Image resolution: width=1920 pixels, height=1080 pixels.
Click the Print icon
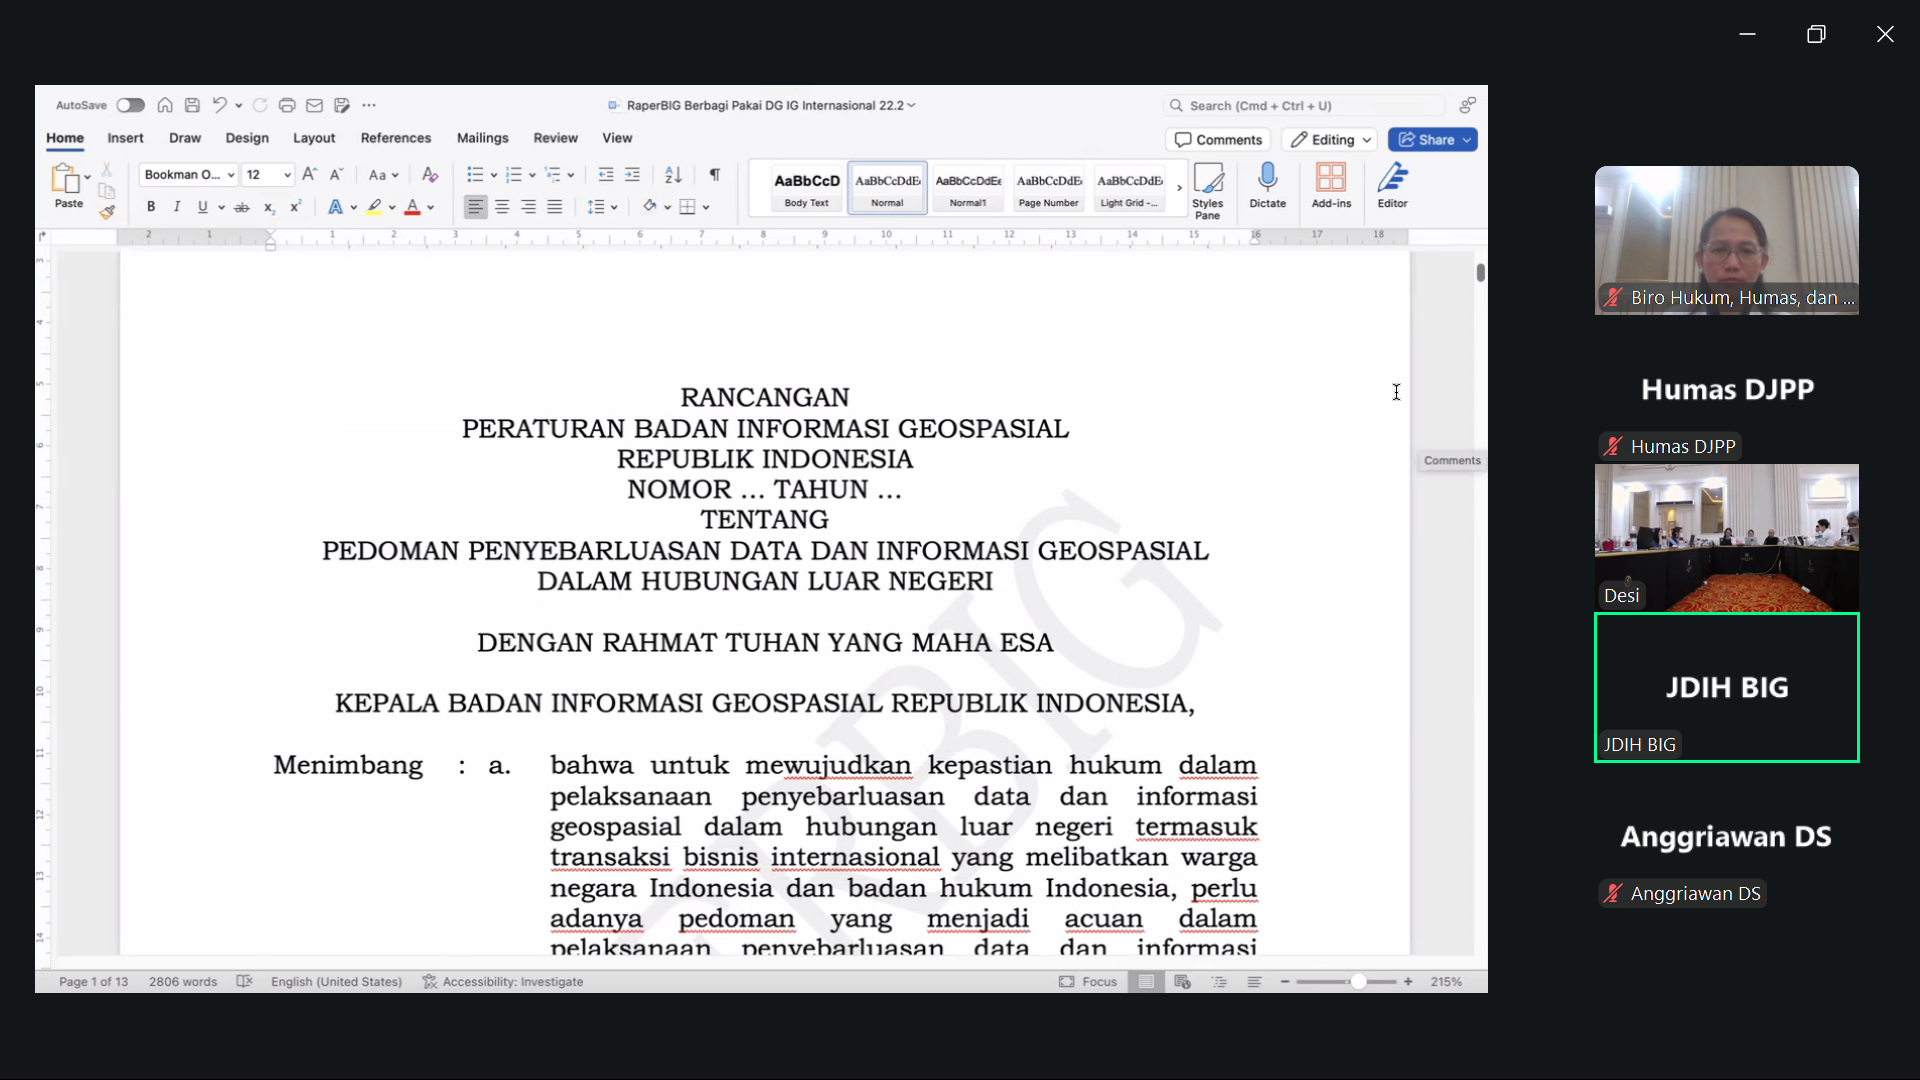click(287, 105)
